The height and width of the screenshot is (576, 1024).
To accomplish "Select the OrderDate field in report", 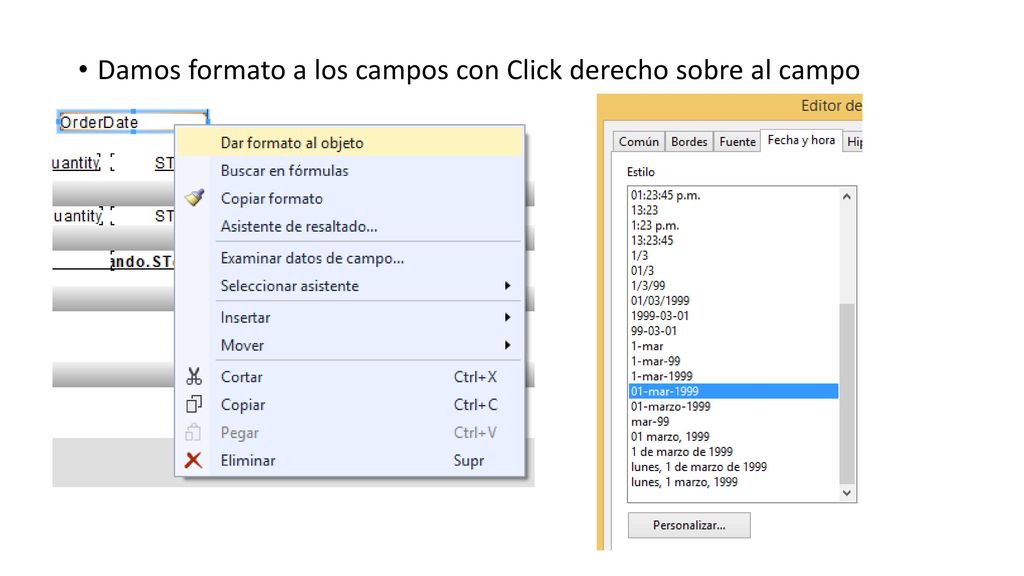I will [x=133, y=122].
